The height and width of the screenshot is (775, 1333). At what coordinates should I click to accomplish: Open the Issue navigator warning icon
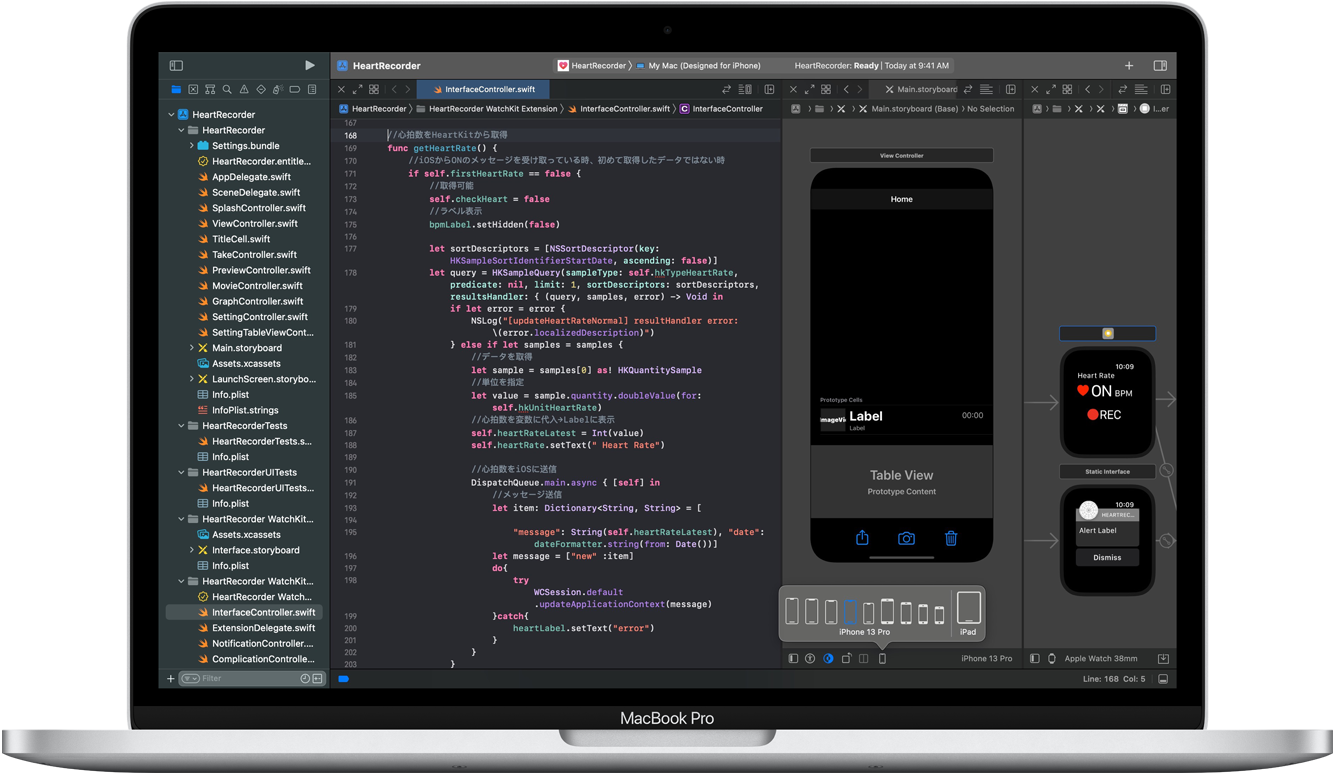pyautogui.click(x=244, y=90)
